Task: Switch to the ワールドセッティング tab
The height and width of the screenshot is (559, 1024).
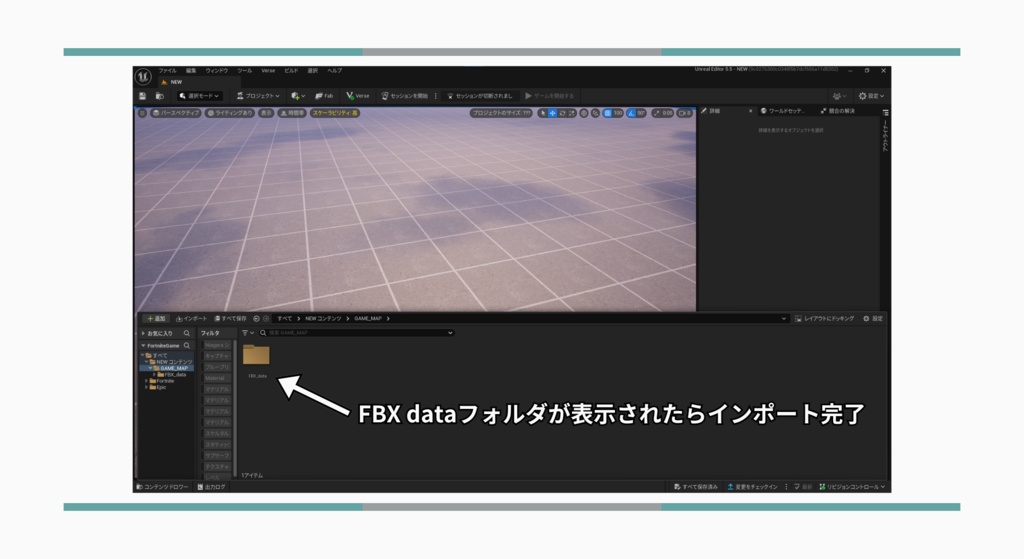Action: 782,111
